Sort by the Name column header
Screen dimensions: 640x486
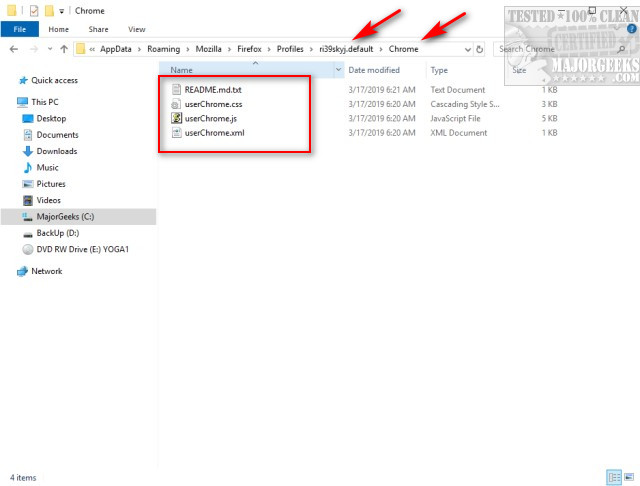point(246,70)
